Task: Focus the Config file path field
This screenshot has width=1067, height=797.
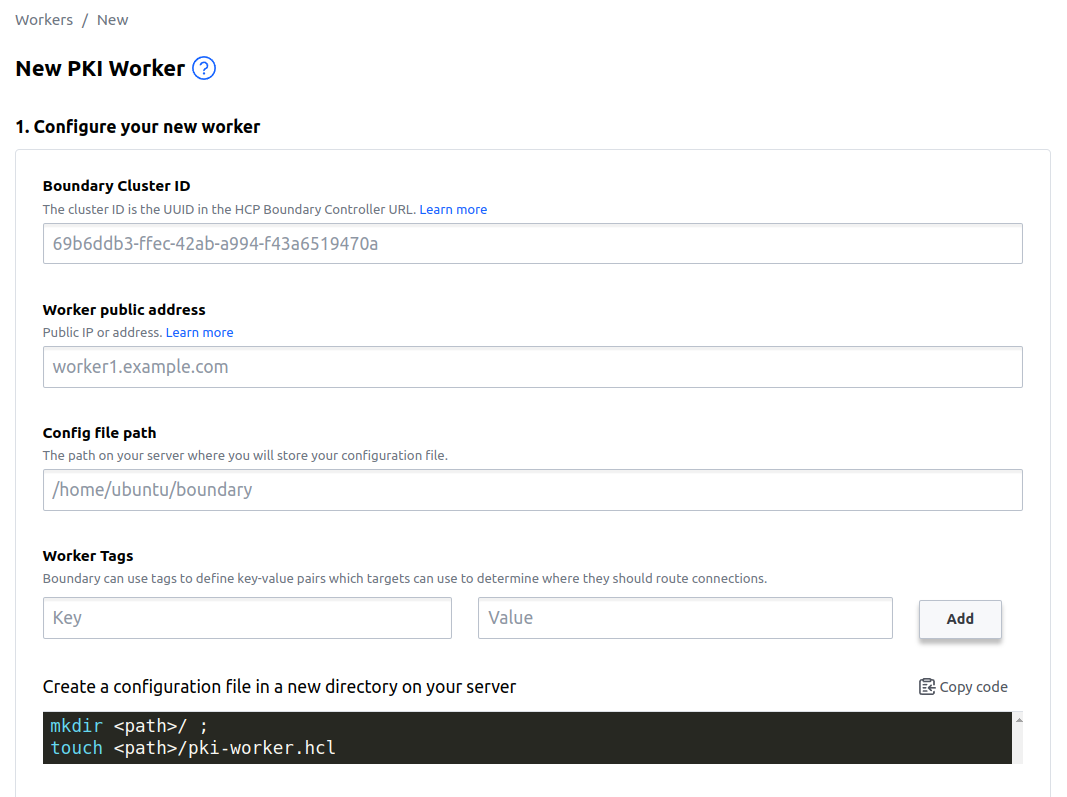Action: pos(532,490)
